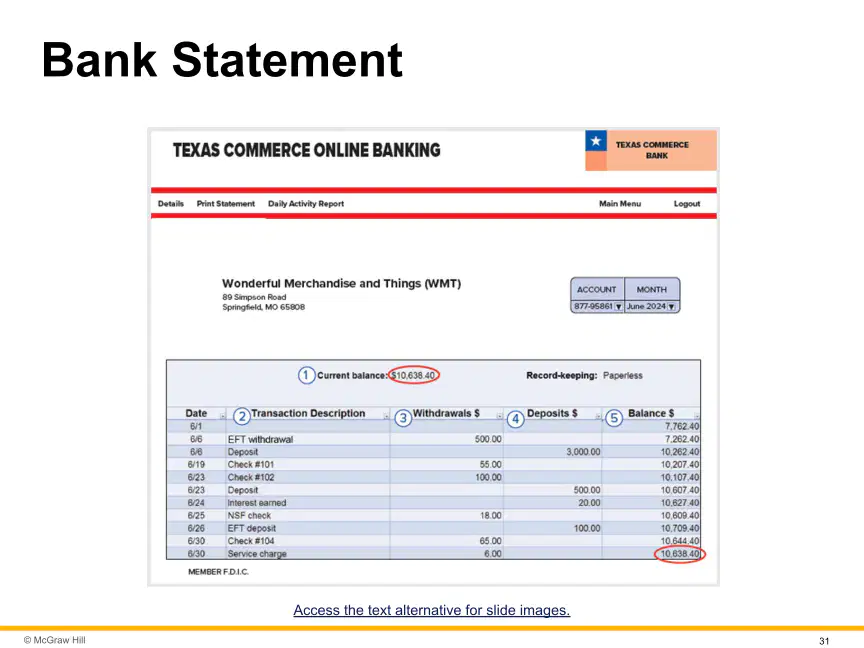Click the 'MEMBER F.D.I.C.' footer text
Screen dimensions: 864x648
[x=218, y=572]
